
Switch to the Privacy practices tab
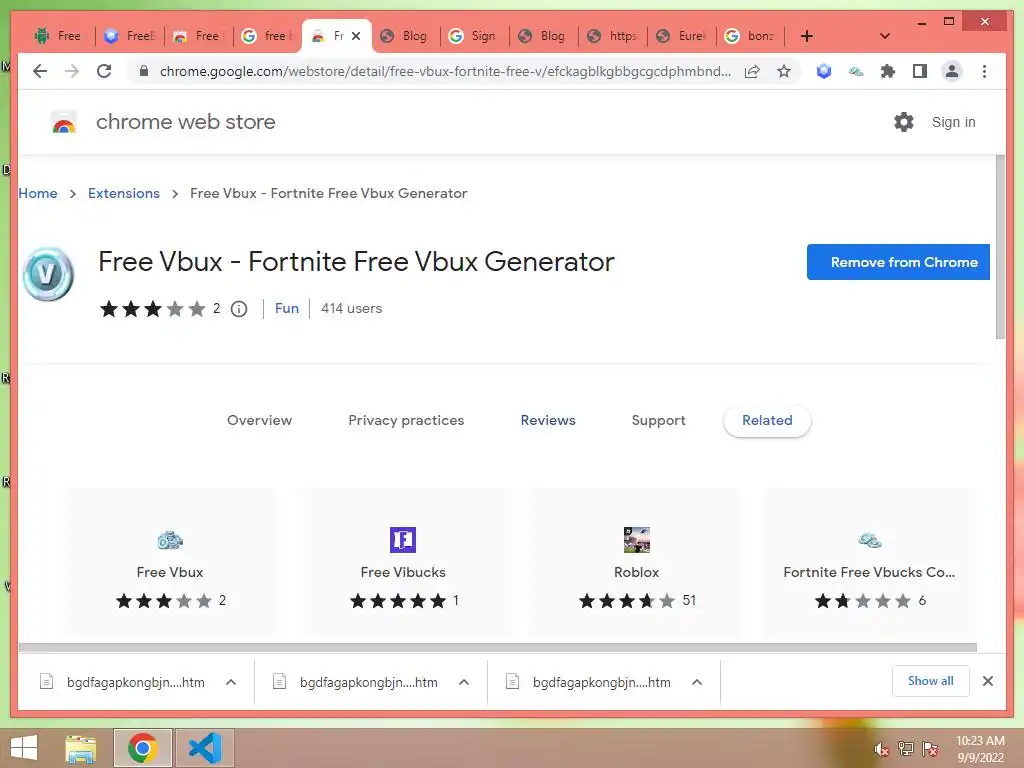click(x=406, y=421)
